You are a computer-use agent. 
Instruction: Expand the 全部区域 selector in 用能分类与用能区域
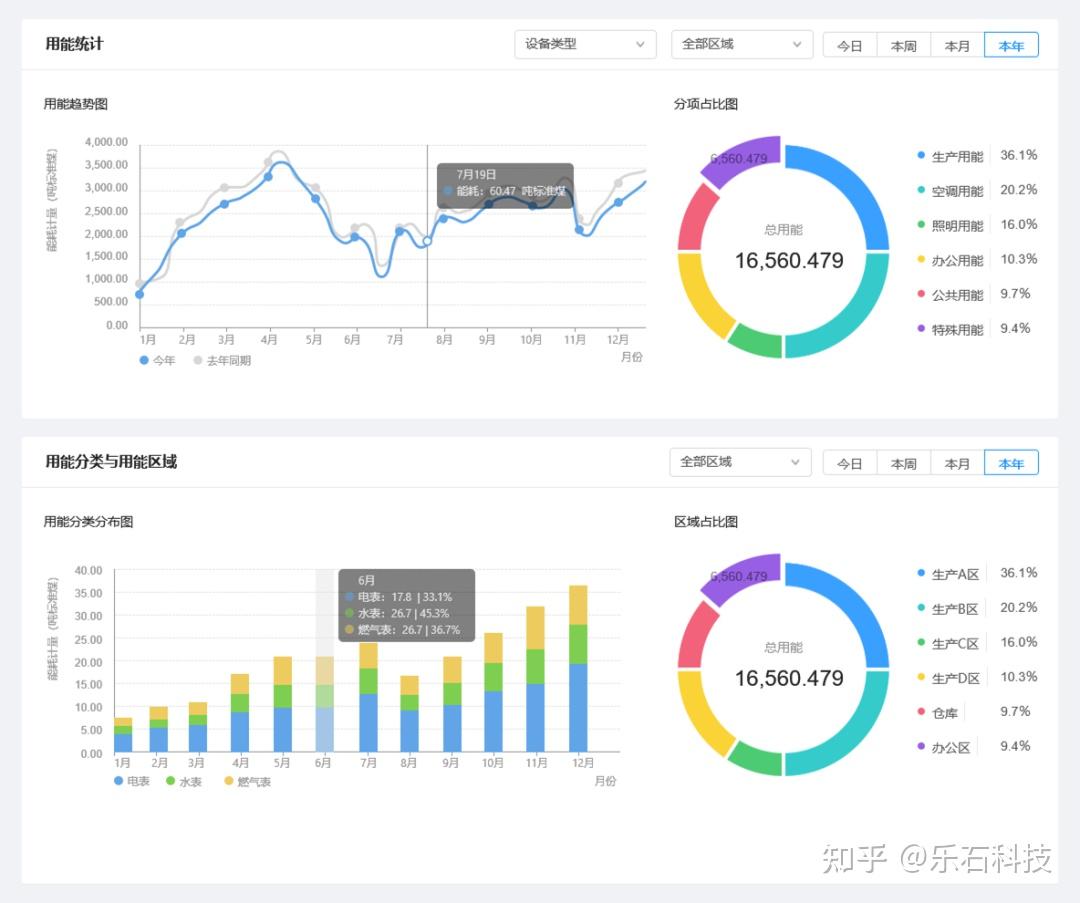[740, 462]
